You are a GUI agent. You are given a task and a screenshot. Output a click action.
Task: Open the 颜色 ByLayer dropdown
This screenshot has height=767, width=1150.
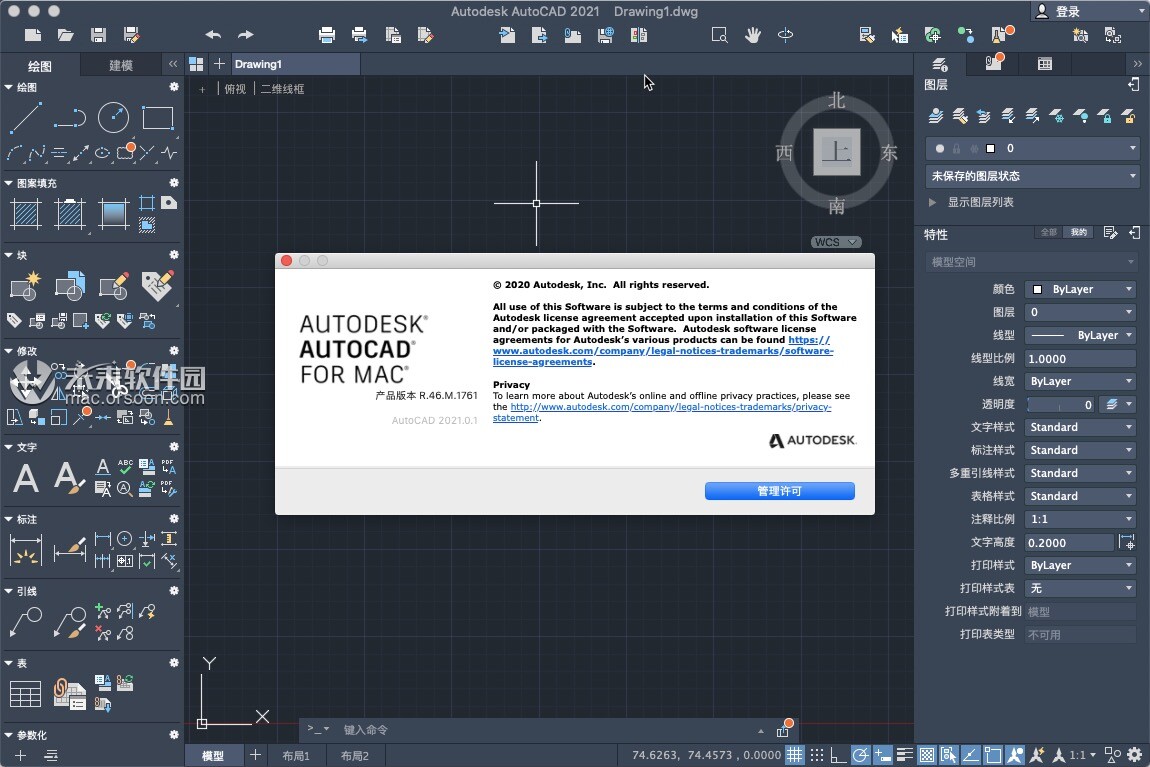pos(1080,290)
